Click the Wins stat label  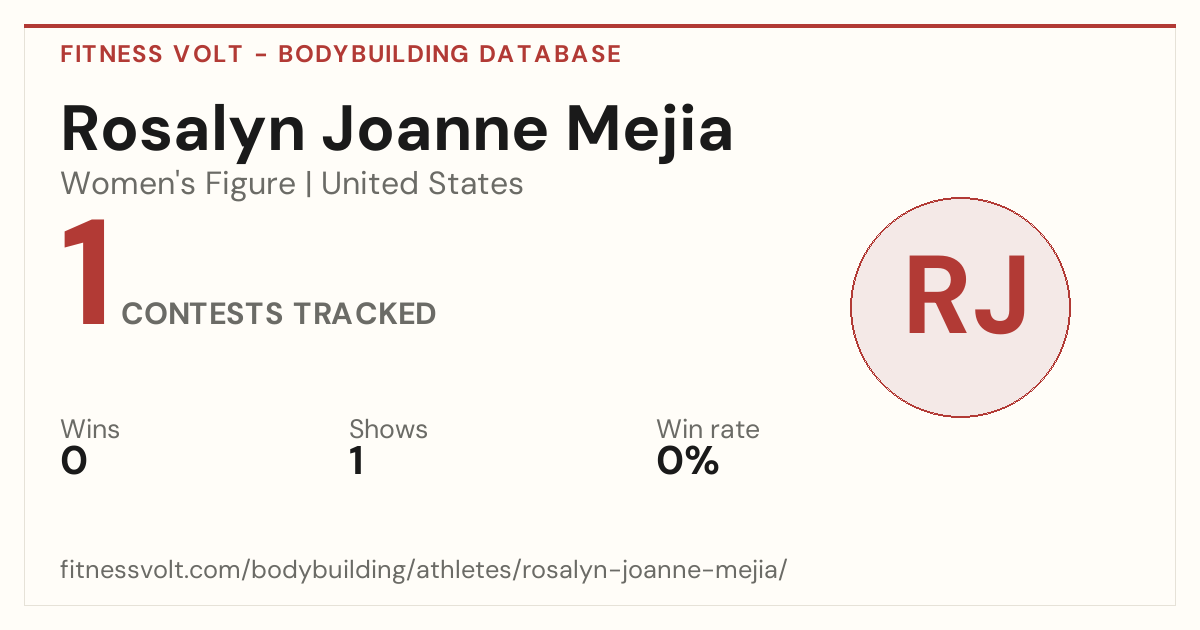(90, 429)
